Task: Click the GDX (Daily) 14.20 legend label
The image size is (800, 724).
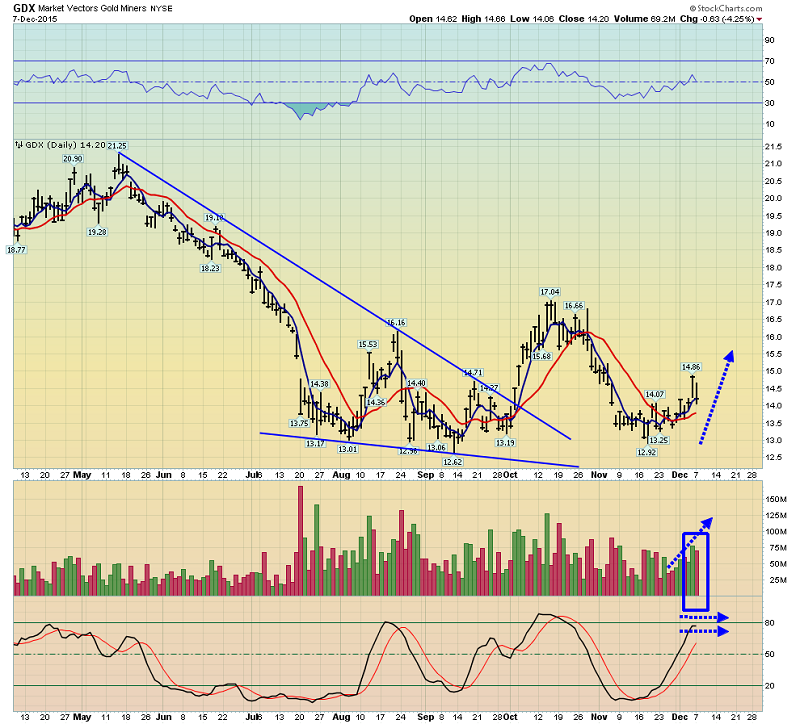Action: coord(65,145)
